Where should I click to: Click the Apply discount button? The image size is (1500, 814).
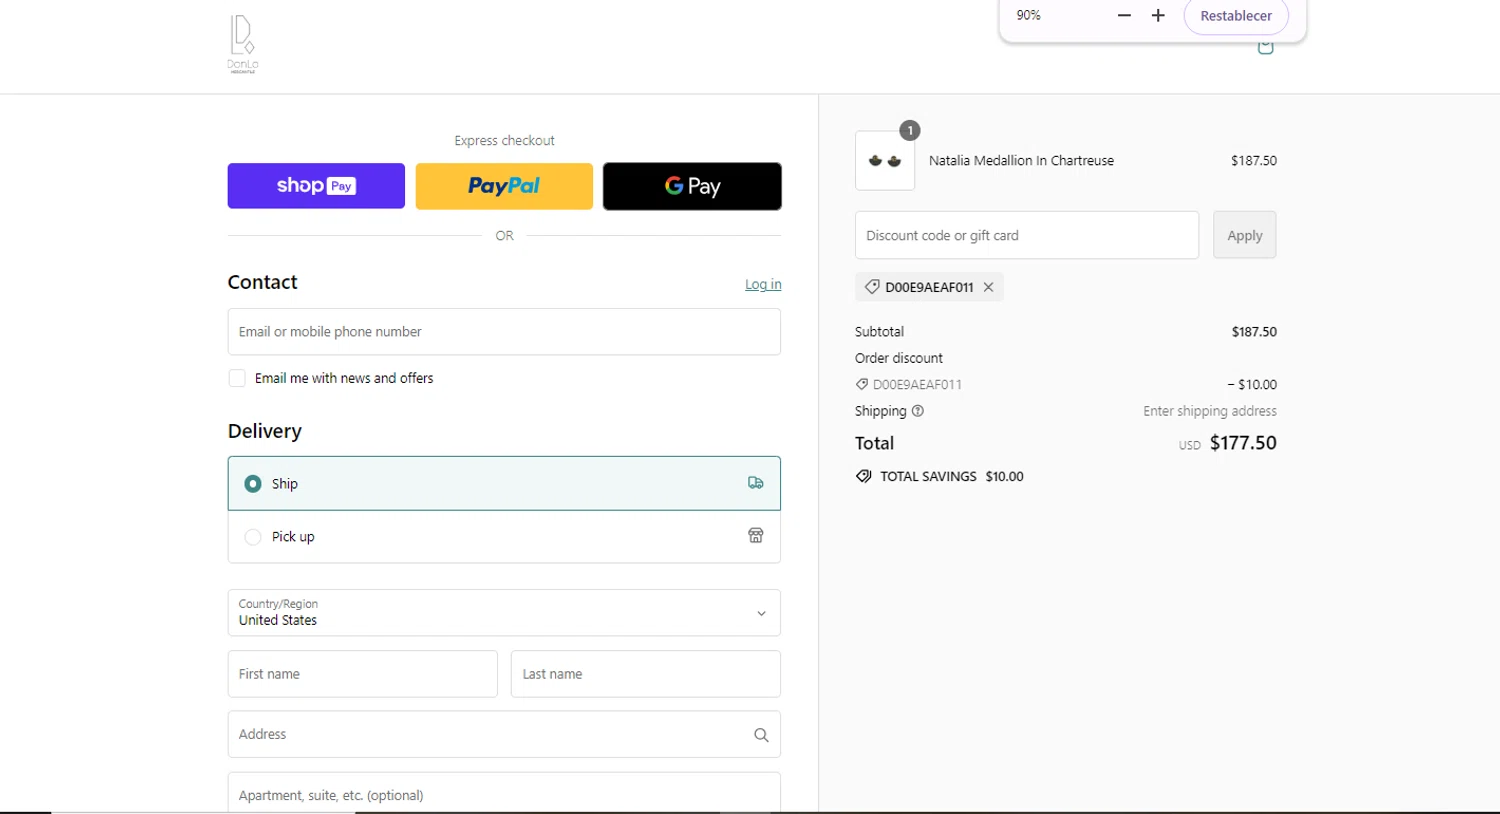[1245, 235]
